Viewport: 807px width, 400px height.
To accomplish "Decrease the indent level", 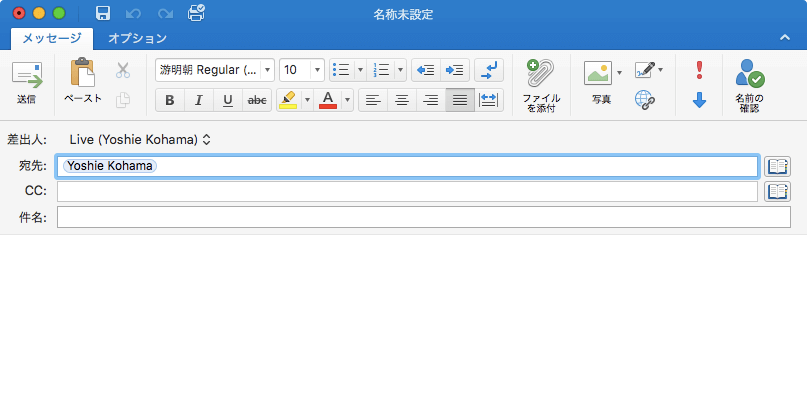I will click(426, 69).
